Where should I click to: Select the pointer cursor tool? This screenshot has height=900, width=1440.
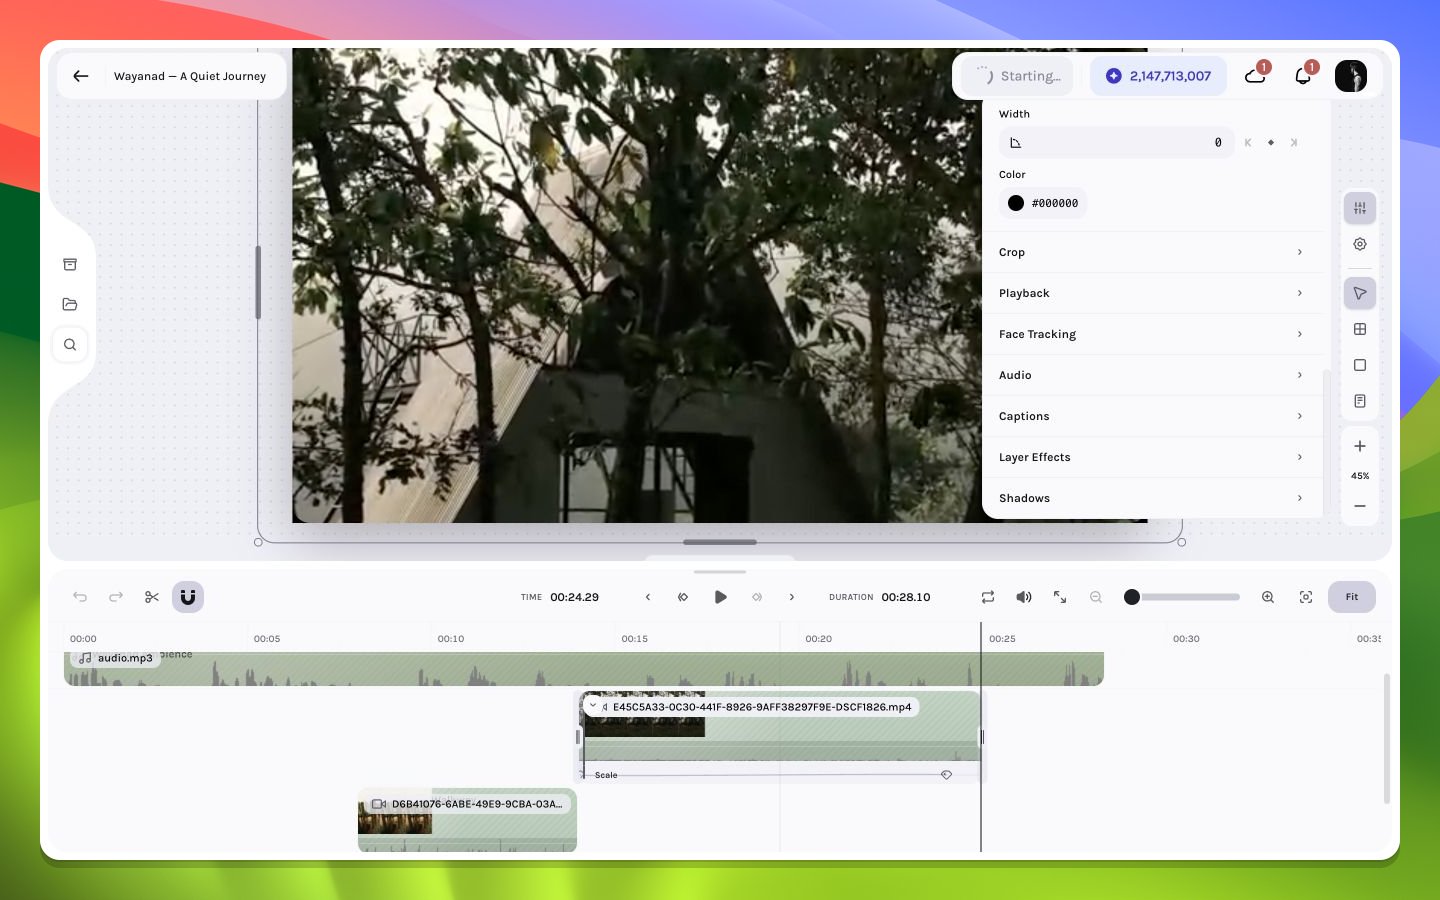(x=1360, y=293)
